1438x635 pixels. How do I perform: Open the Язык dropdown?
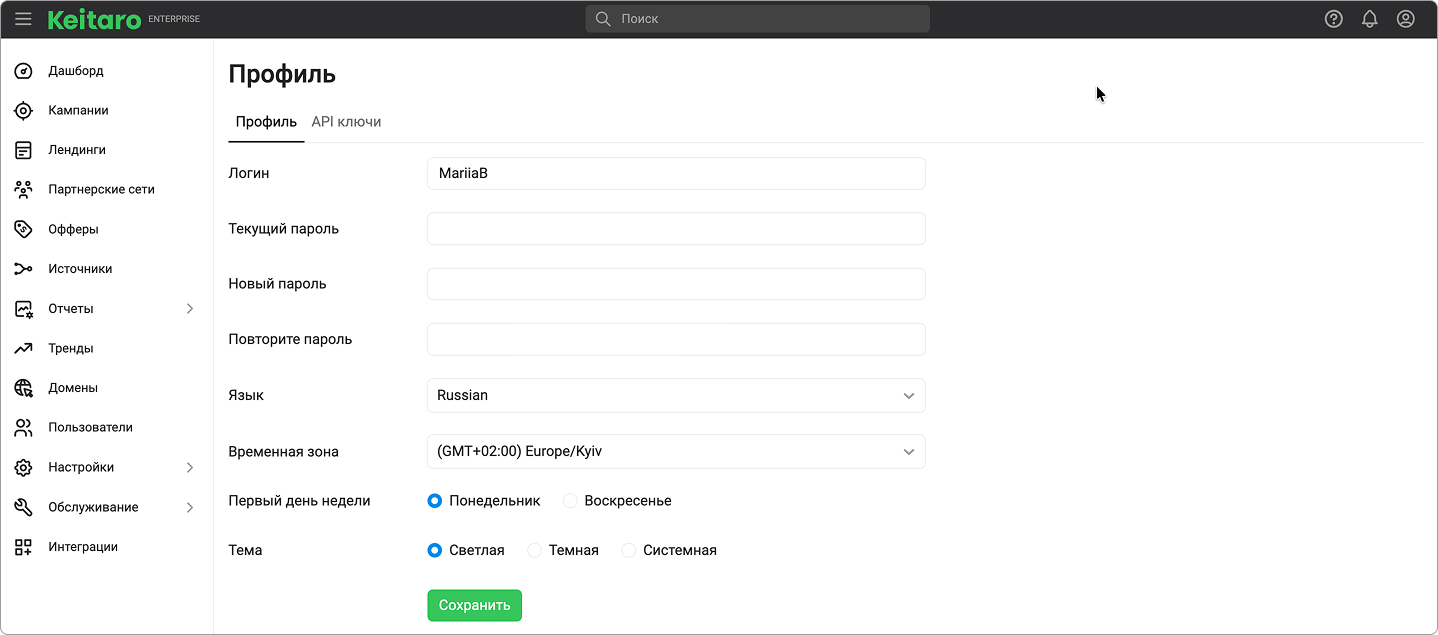point(675,395)
